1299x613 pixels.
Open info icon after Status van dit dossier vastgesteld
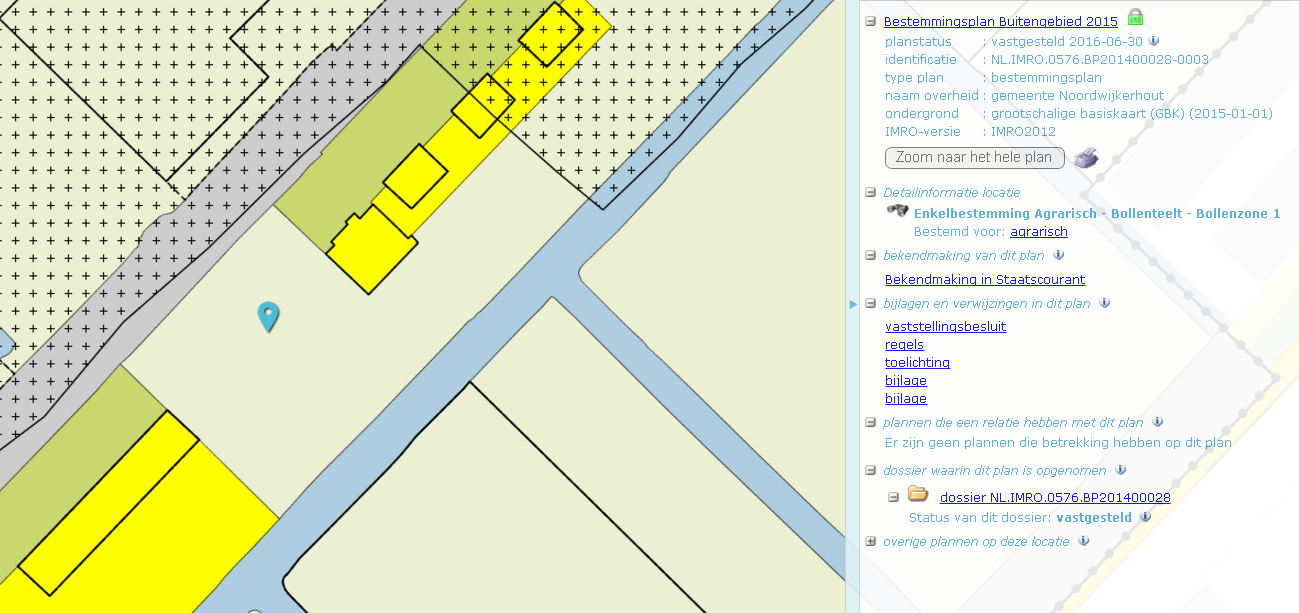click(1145, 517)
